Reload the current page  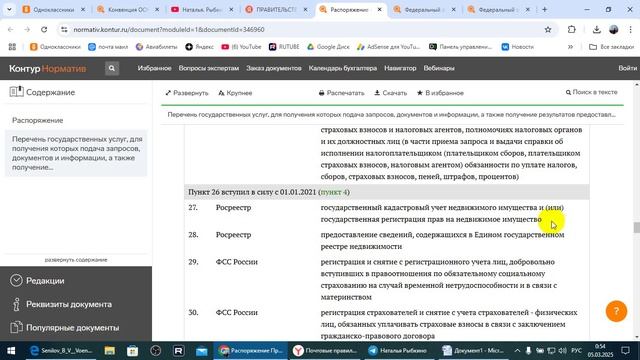tap(44, 29)
